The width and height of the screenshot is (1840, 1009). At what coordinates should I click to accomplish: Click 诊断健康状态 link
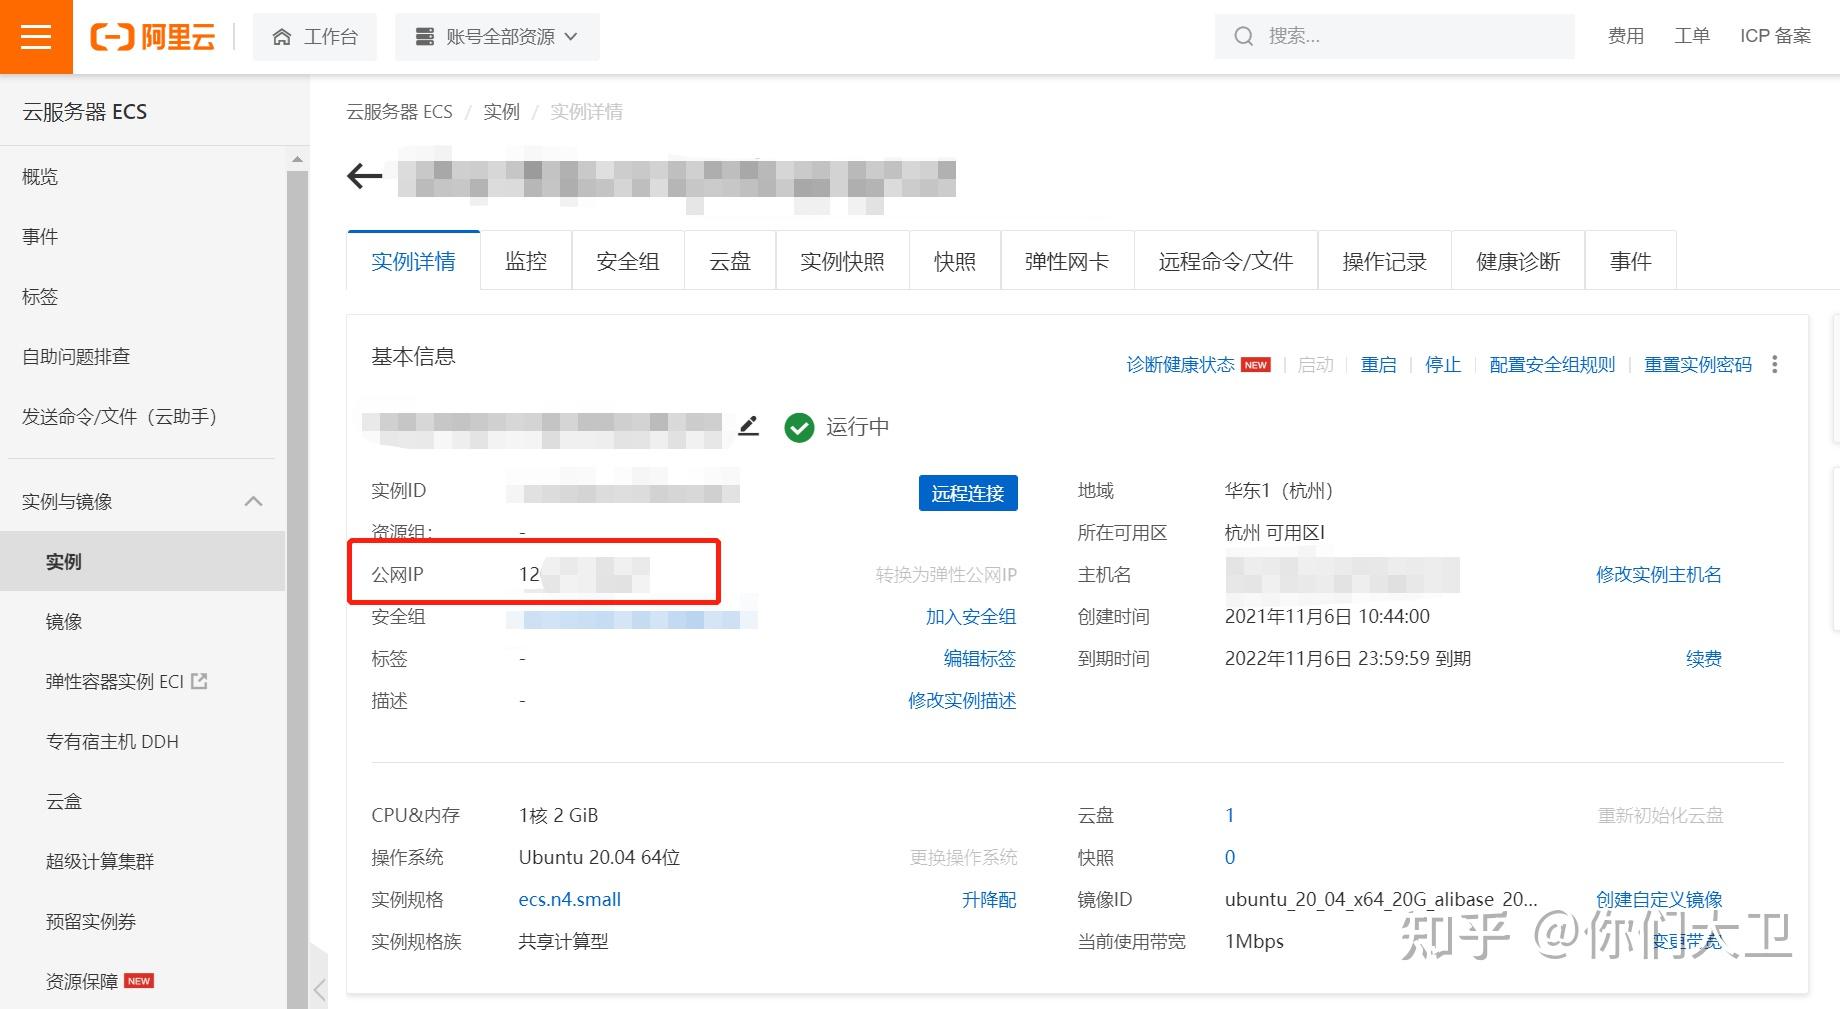point(1180,365)
